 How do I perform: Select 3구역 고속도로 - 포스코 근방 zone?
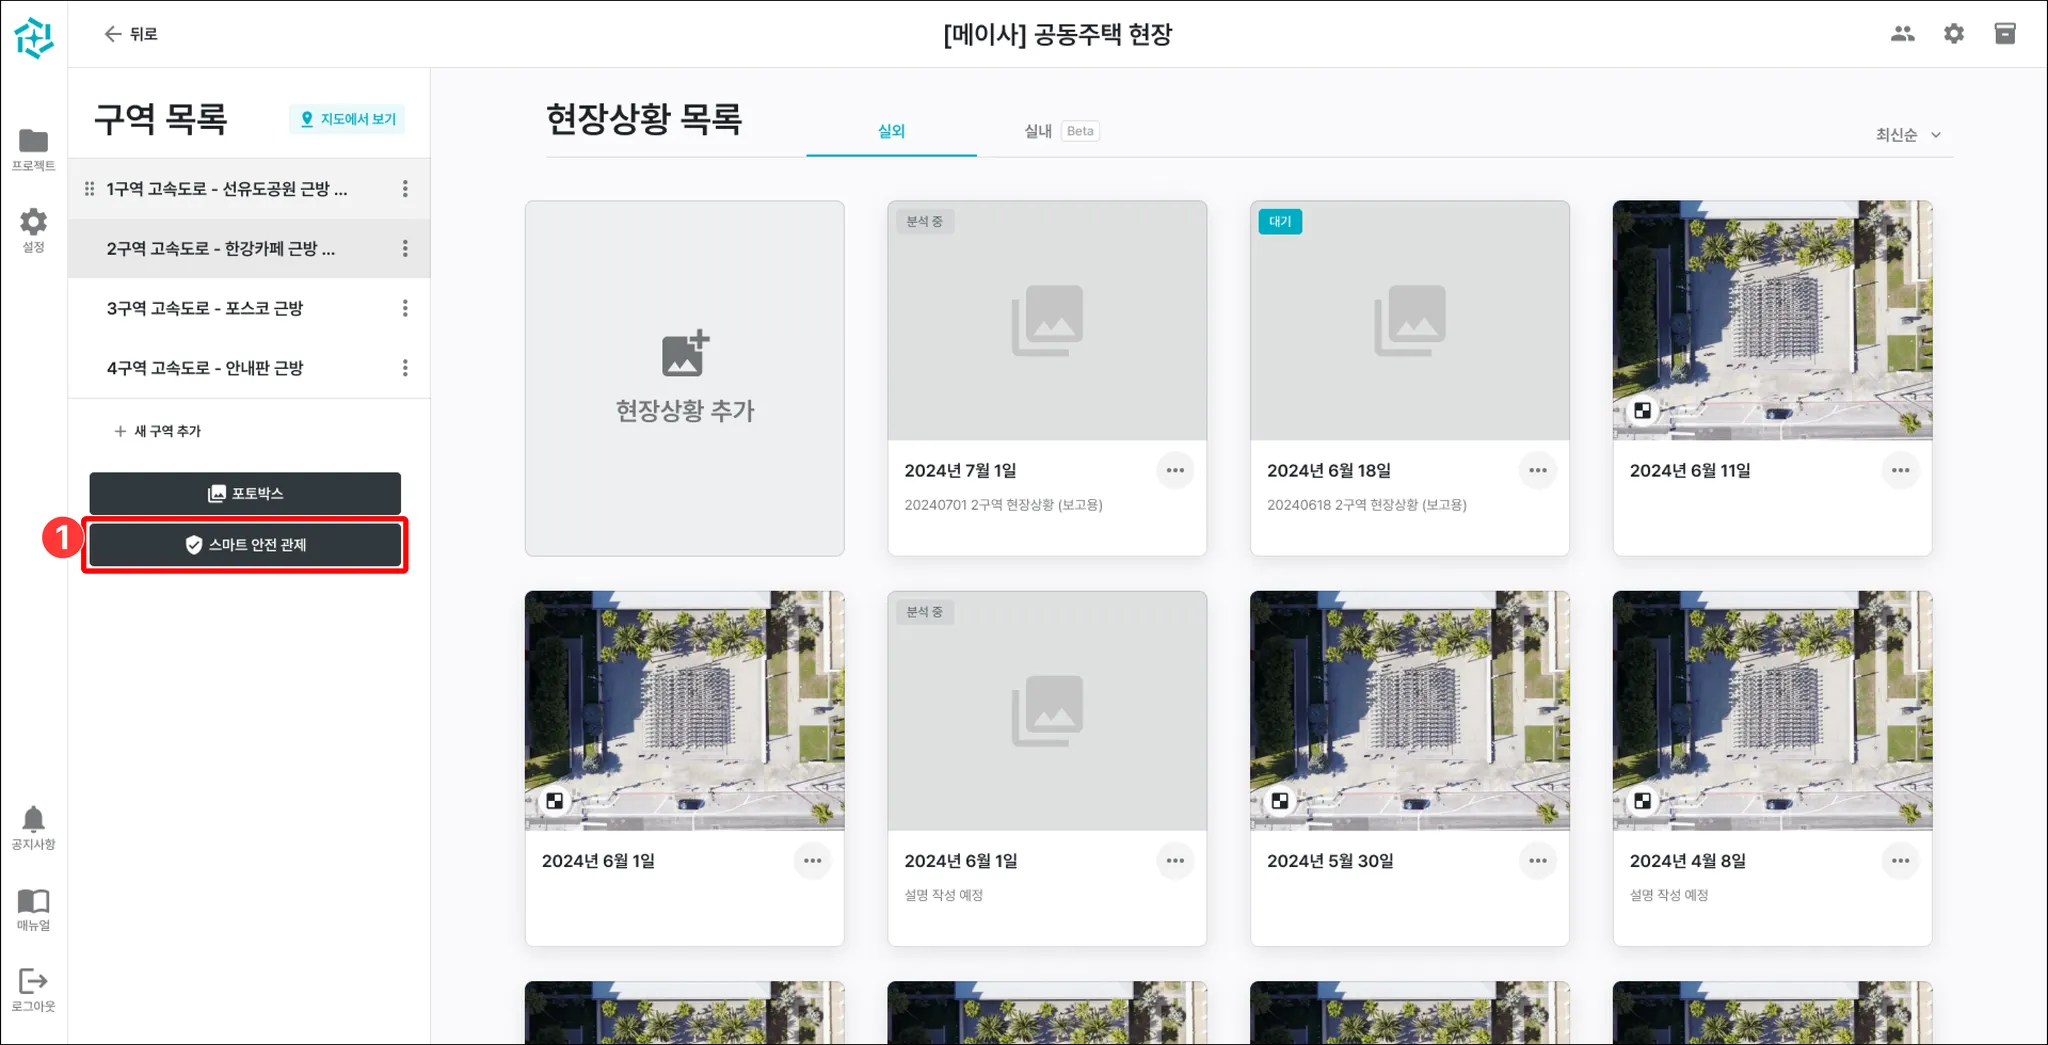pos(205,309)
